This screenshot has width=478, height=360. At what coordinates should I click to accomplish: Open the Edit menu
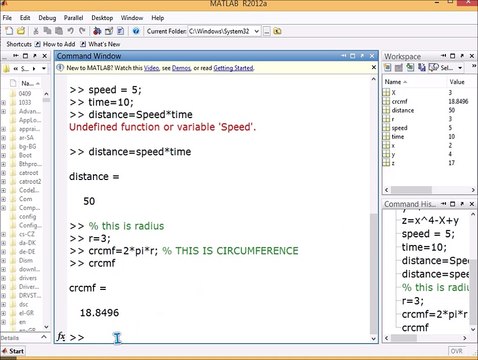[x=25, y=18]
